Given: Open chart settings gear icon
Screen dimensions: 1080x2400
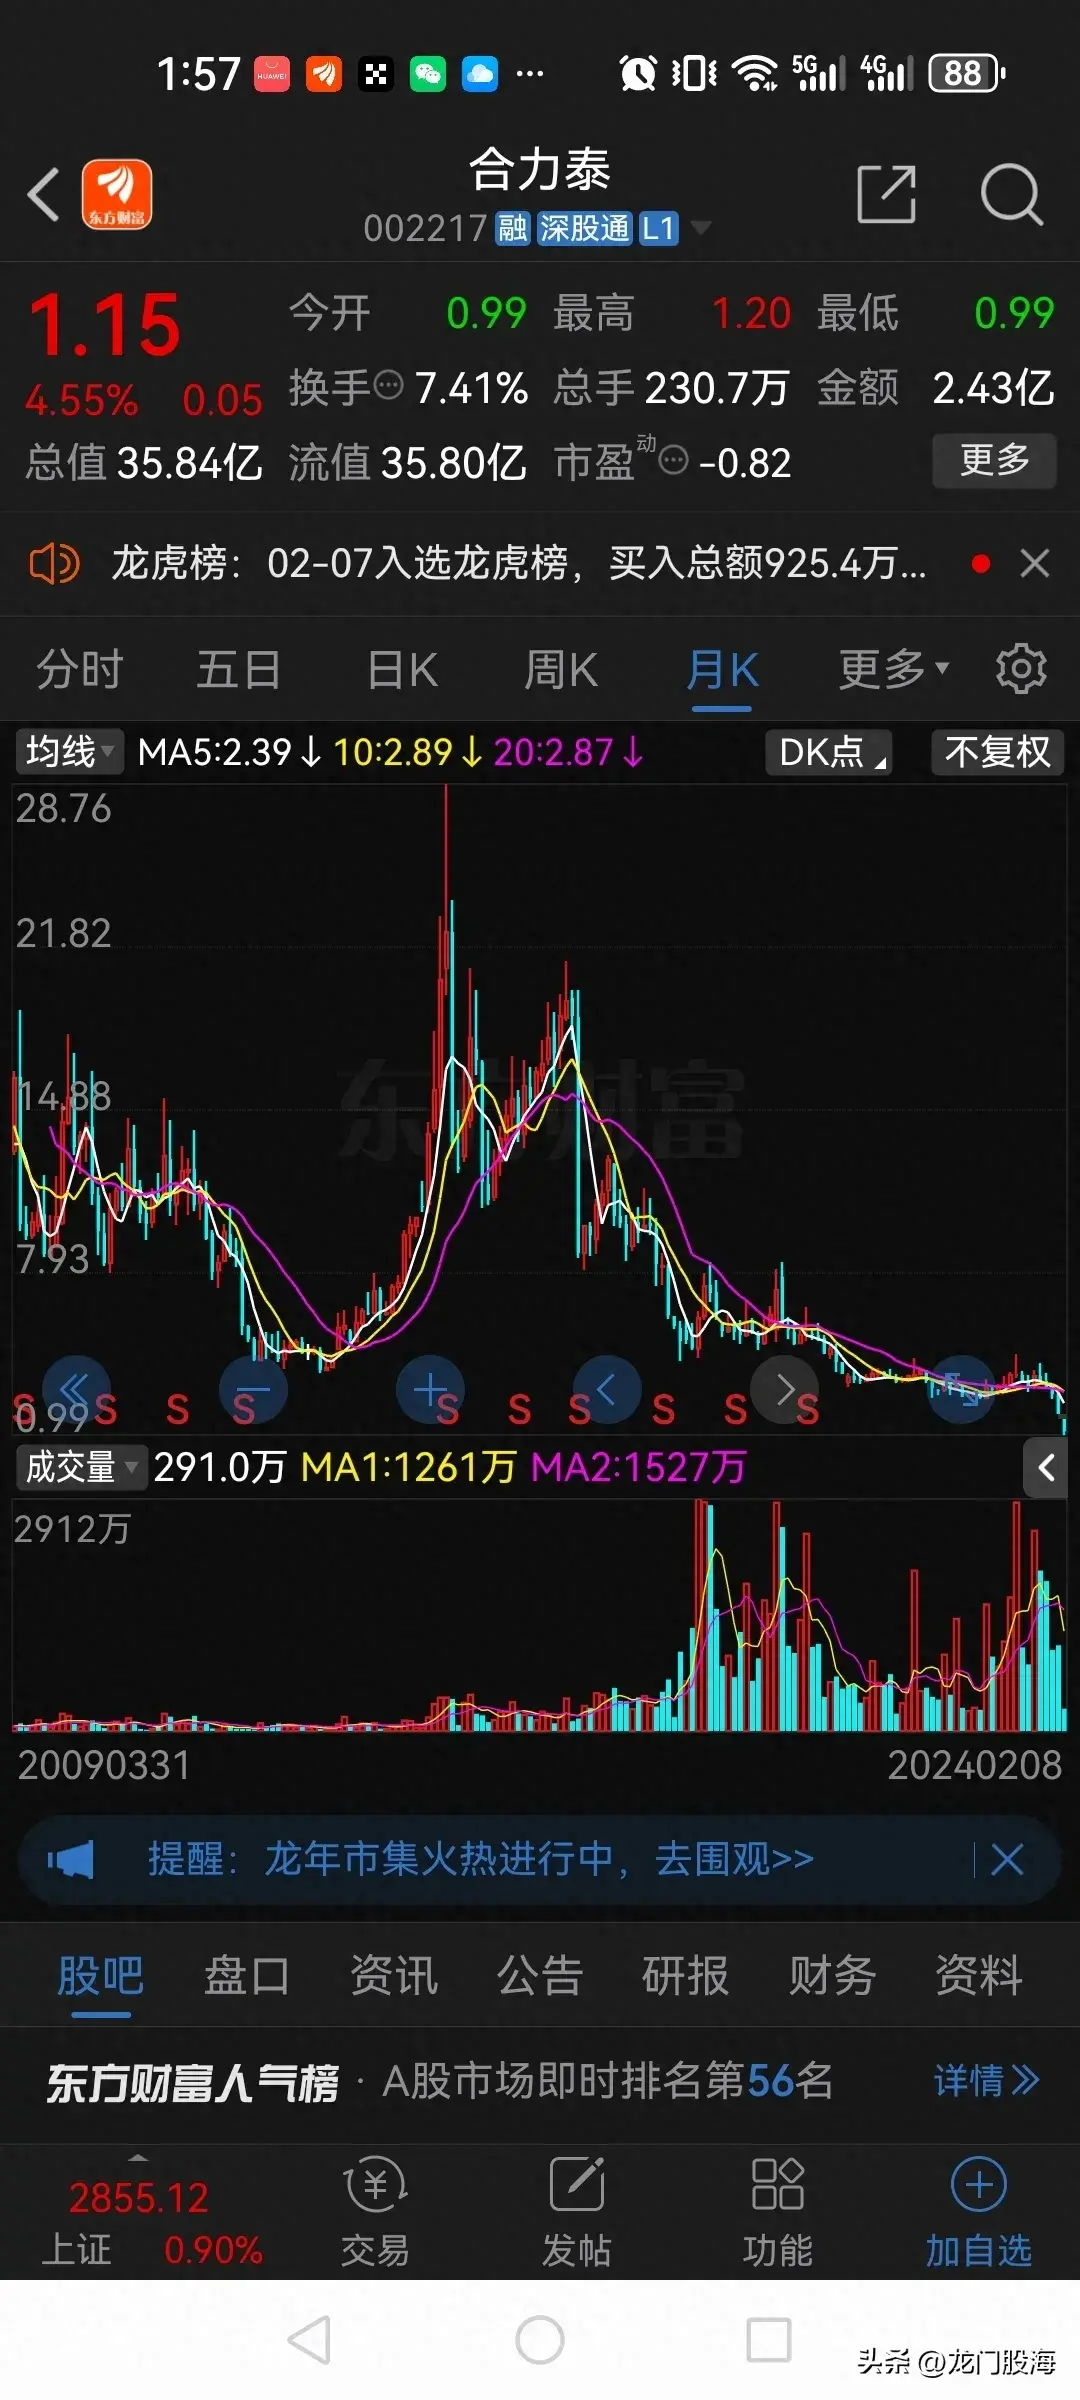Looking at the screenshot, I should 1021,669.
